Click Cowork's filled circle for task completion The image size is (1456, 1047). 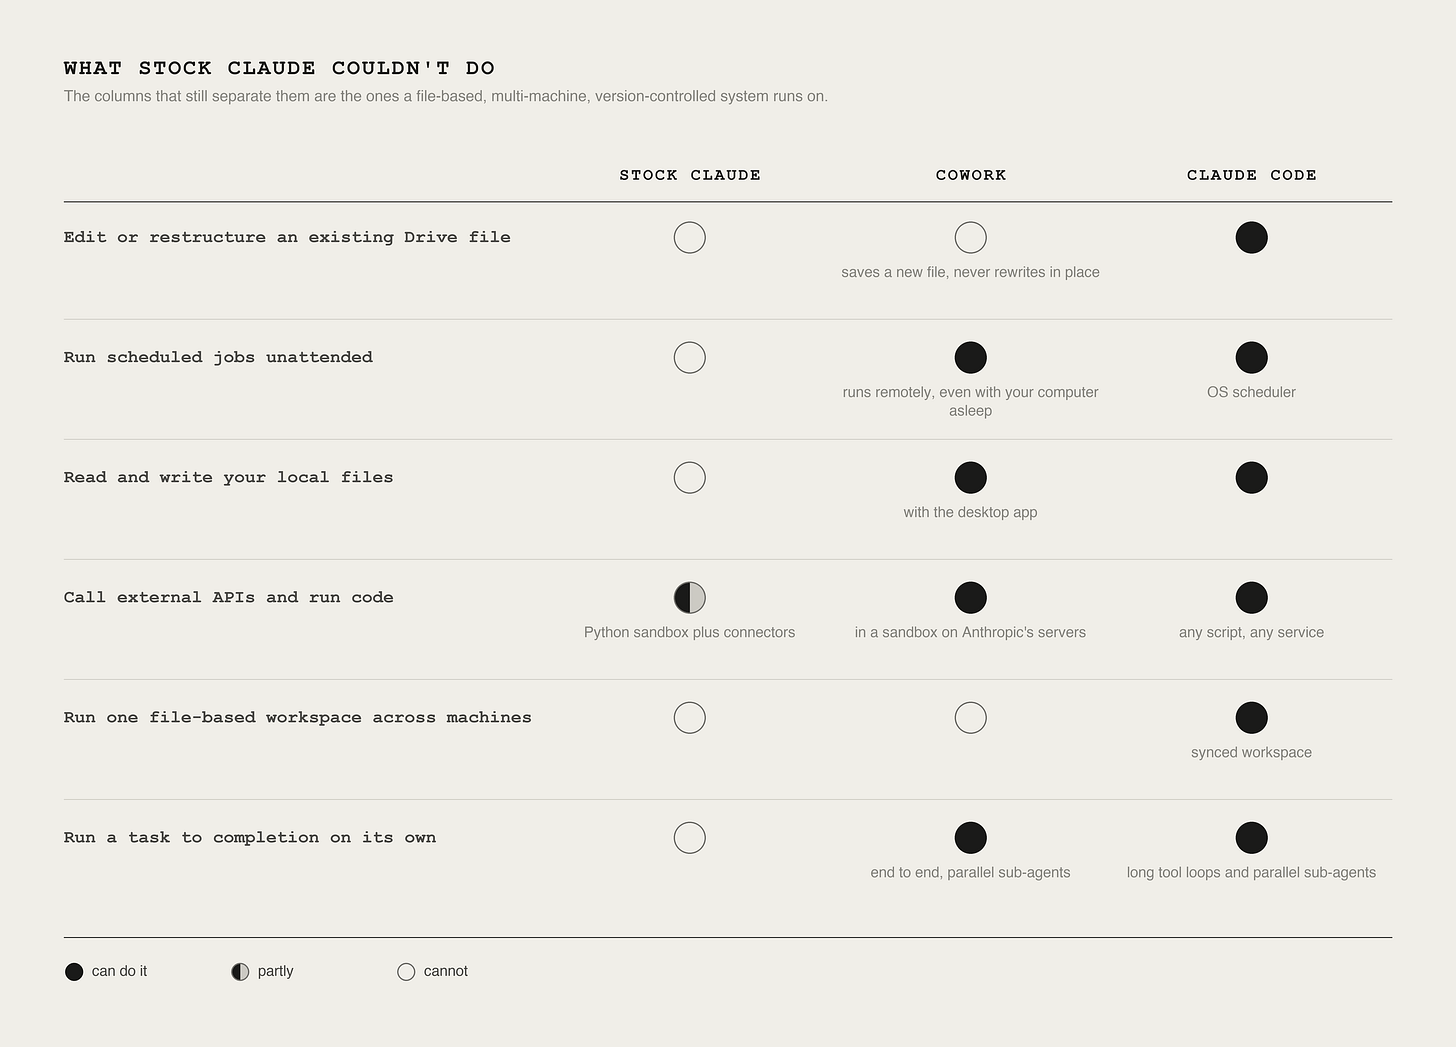[x=970, y=838]
